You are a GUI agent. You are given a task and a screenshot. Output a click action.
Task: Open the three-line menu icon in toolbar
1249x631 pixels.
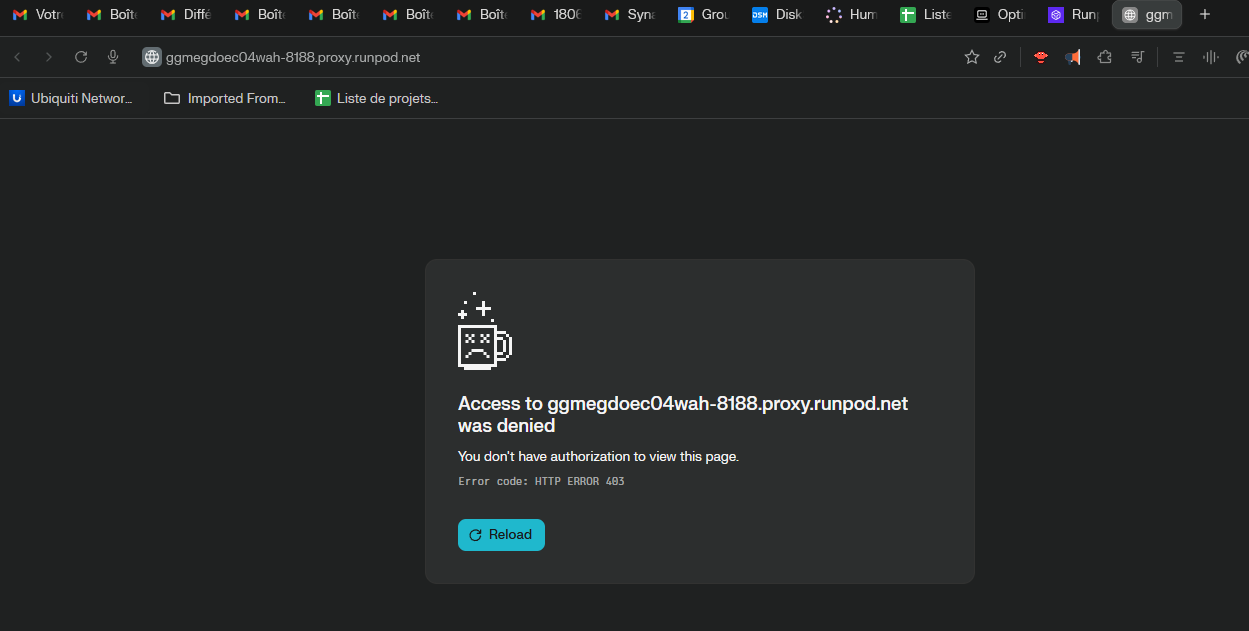click(x=1178, y=57)
